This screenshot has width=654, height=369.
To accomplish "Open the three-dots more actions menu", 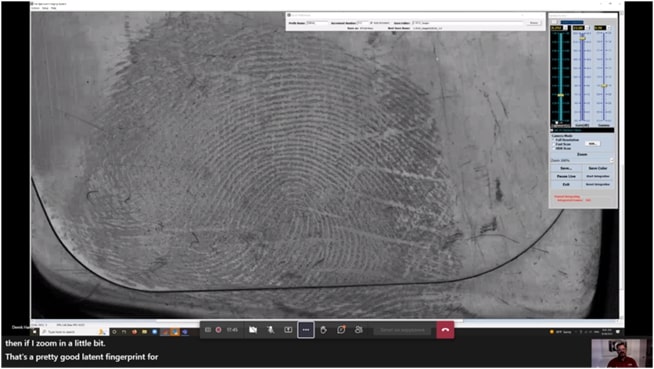I will coord(306,330).
